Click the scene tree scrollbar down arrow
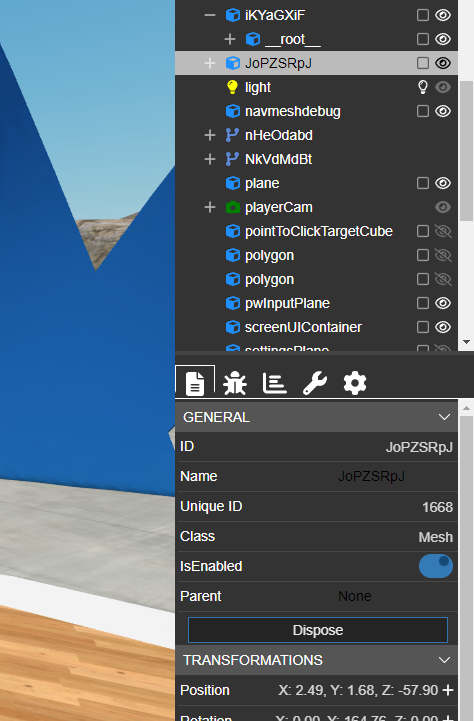The width and height of the screenshot is (474, 721). click(466, 342)
